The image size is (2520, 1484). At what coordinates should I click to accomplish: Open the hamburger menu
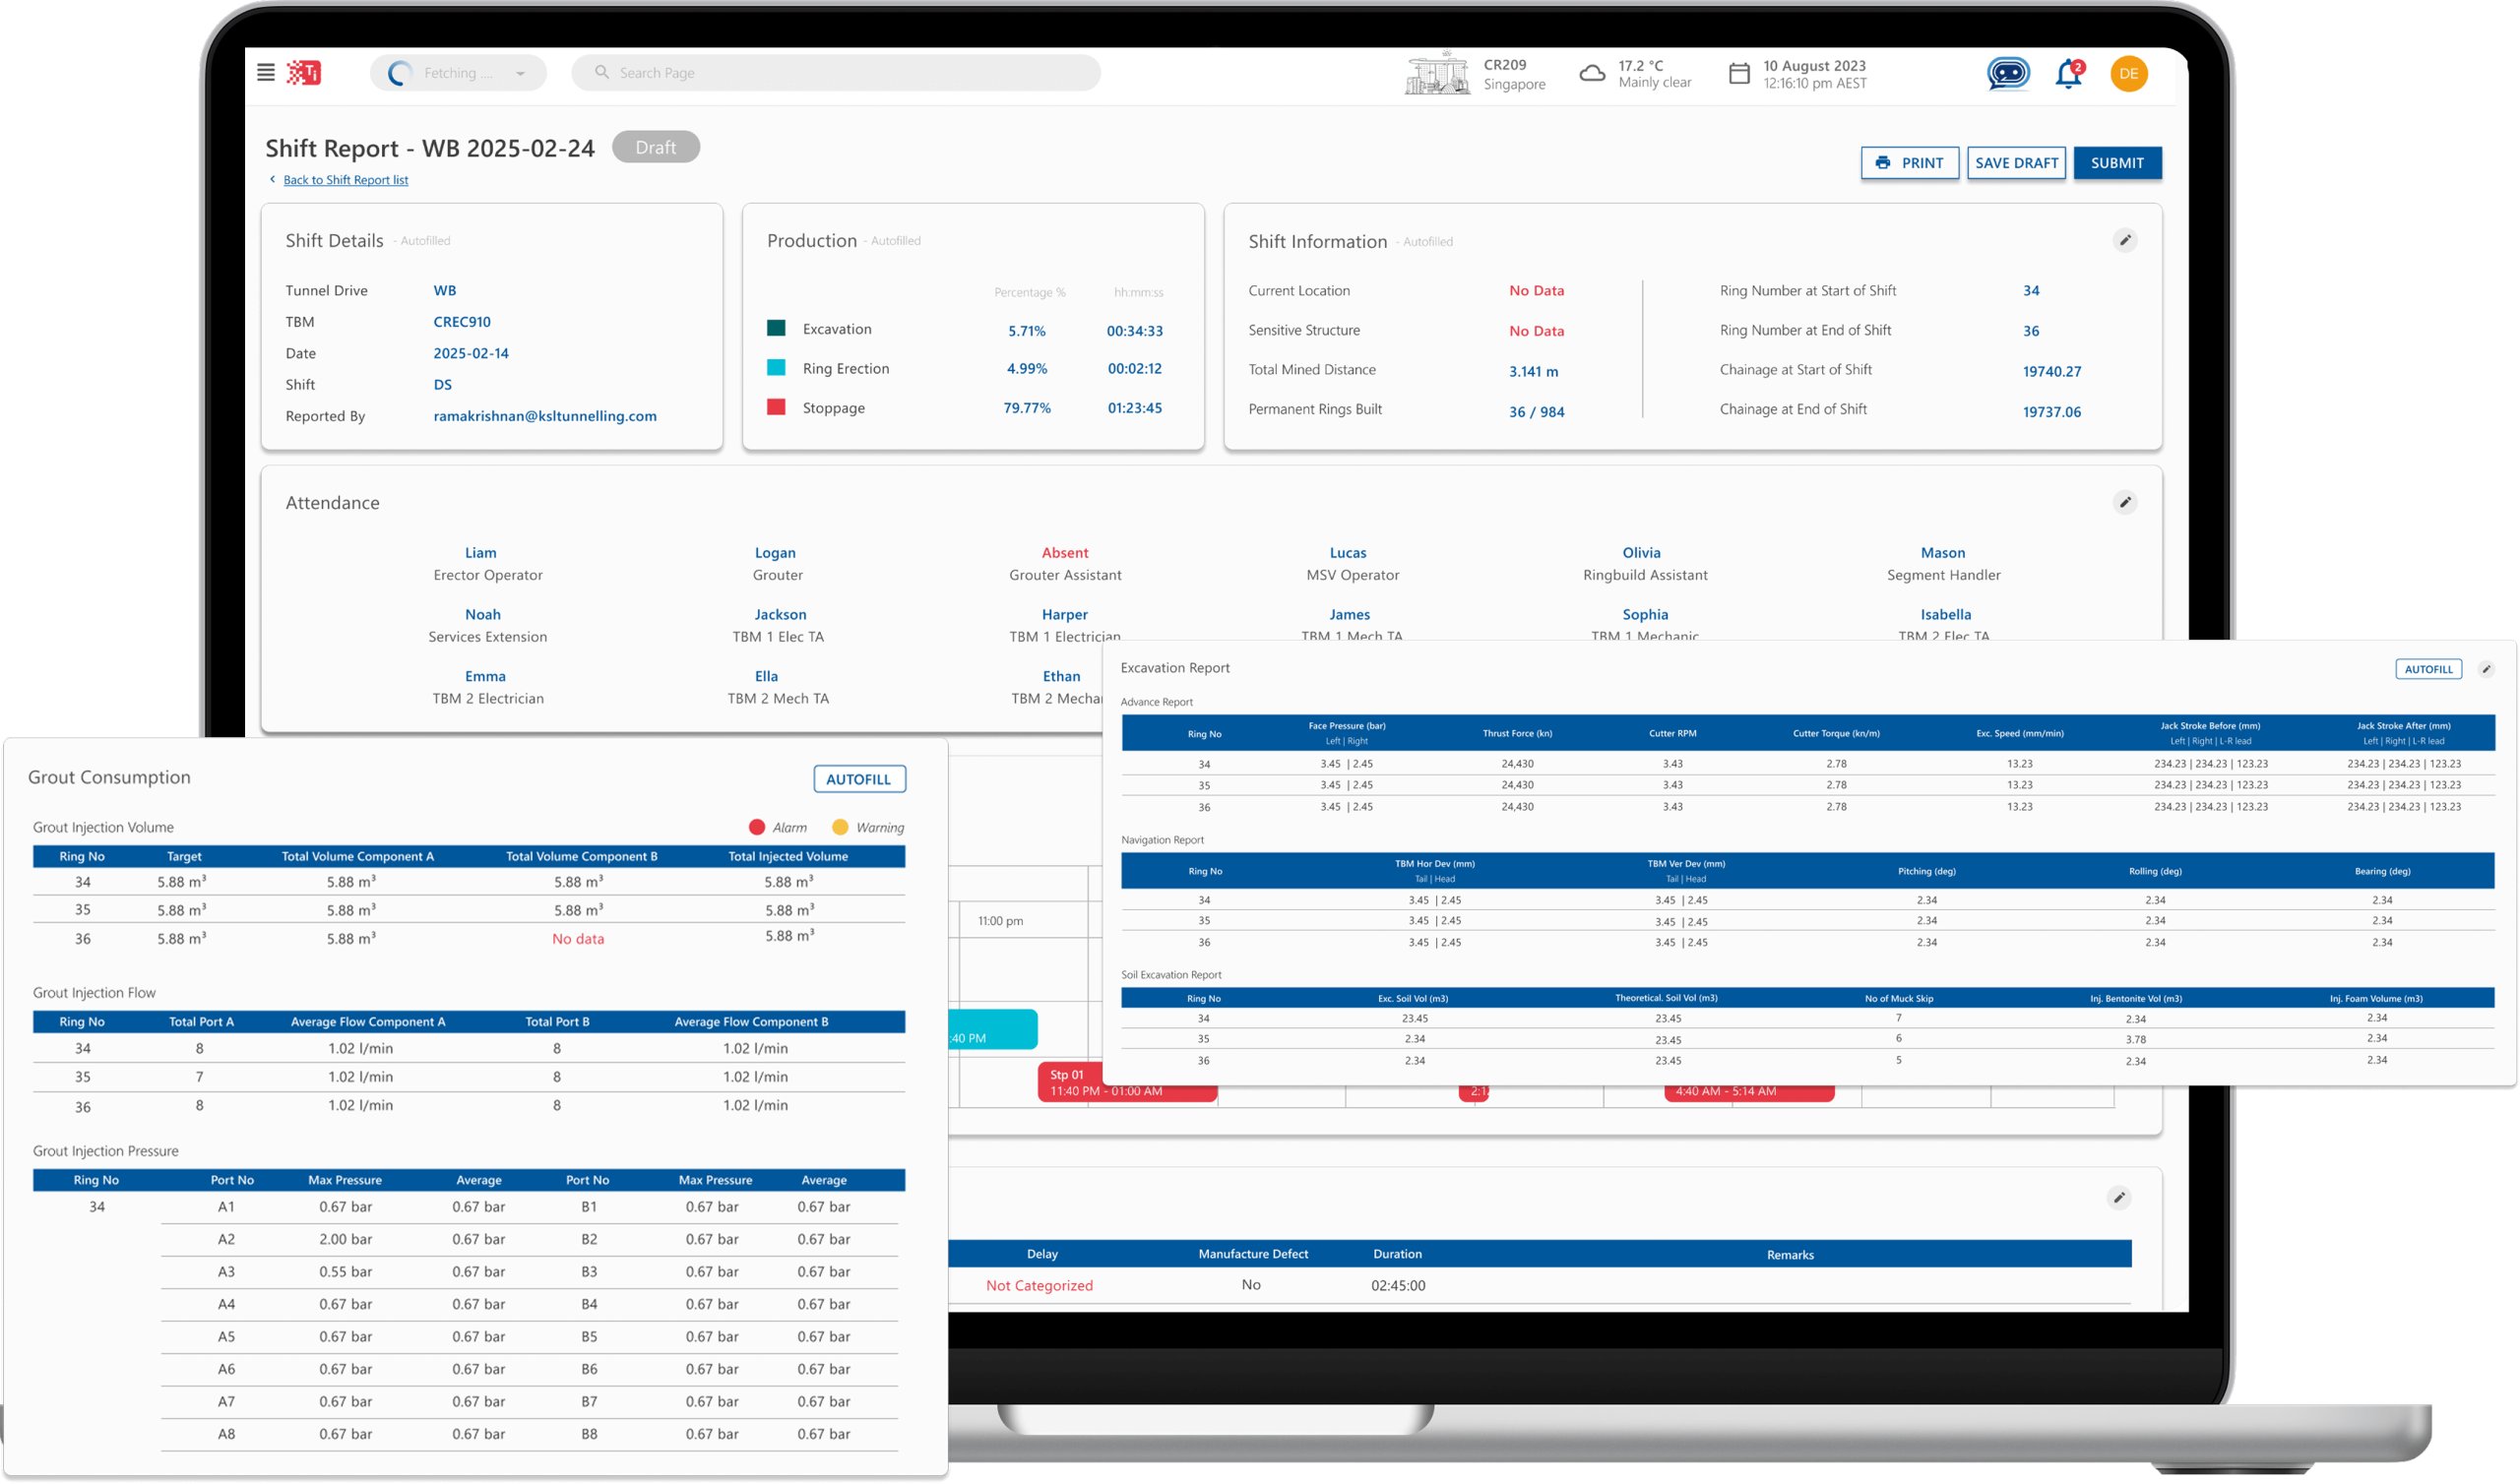(x=266, y=73)
